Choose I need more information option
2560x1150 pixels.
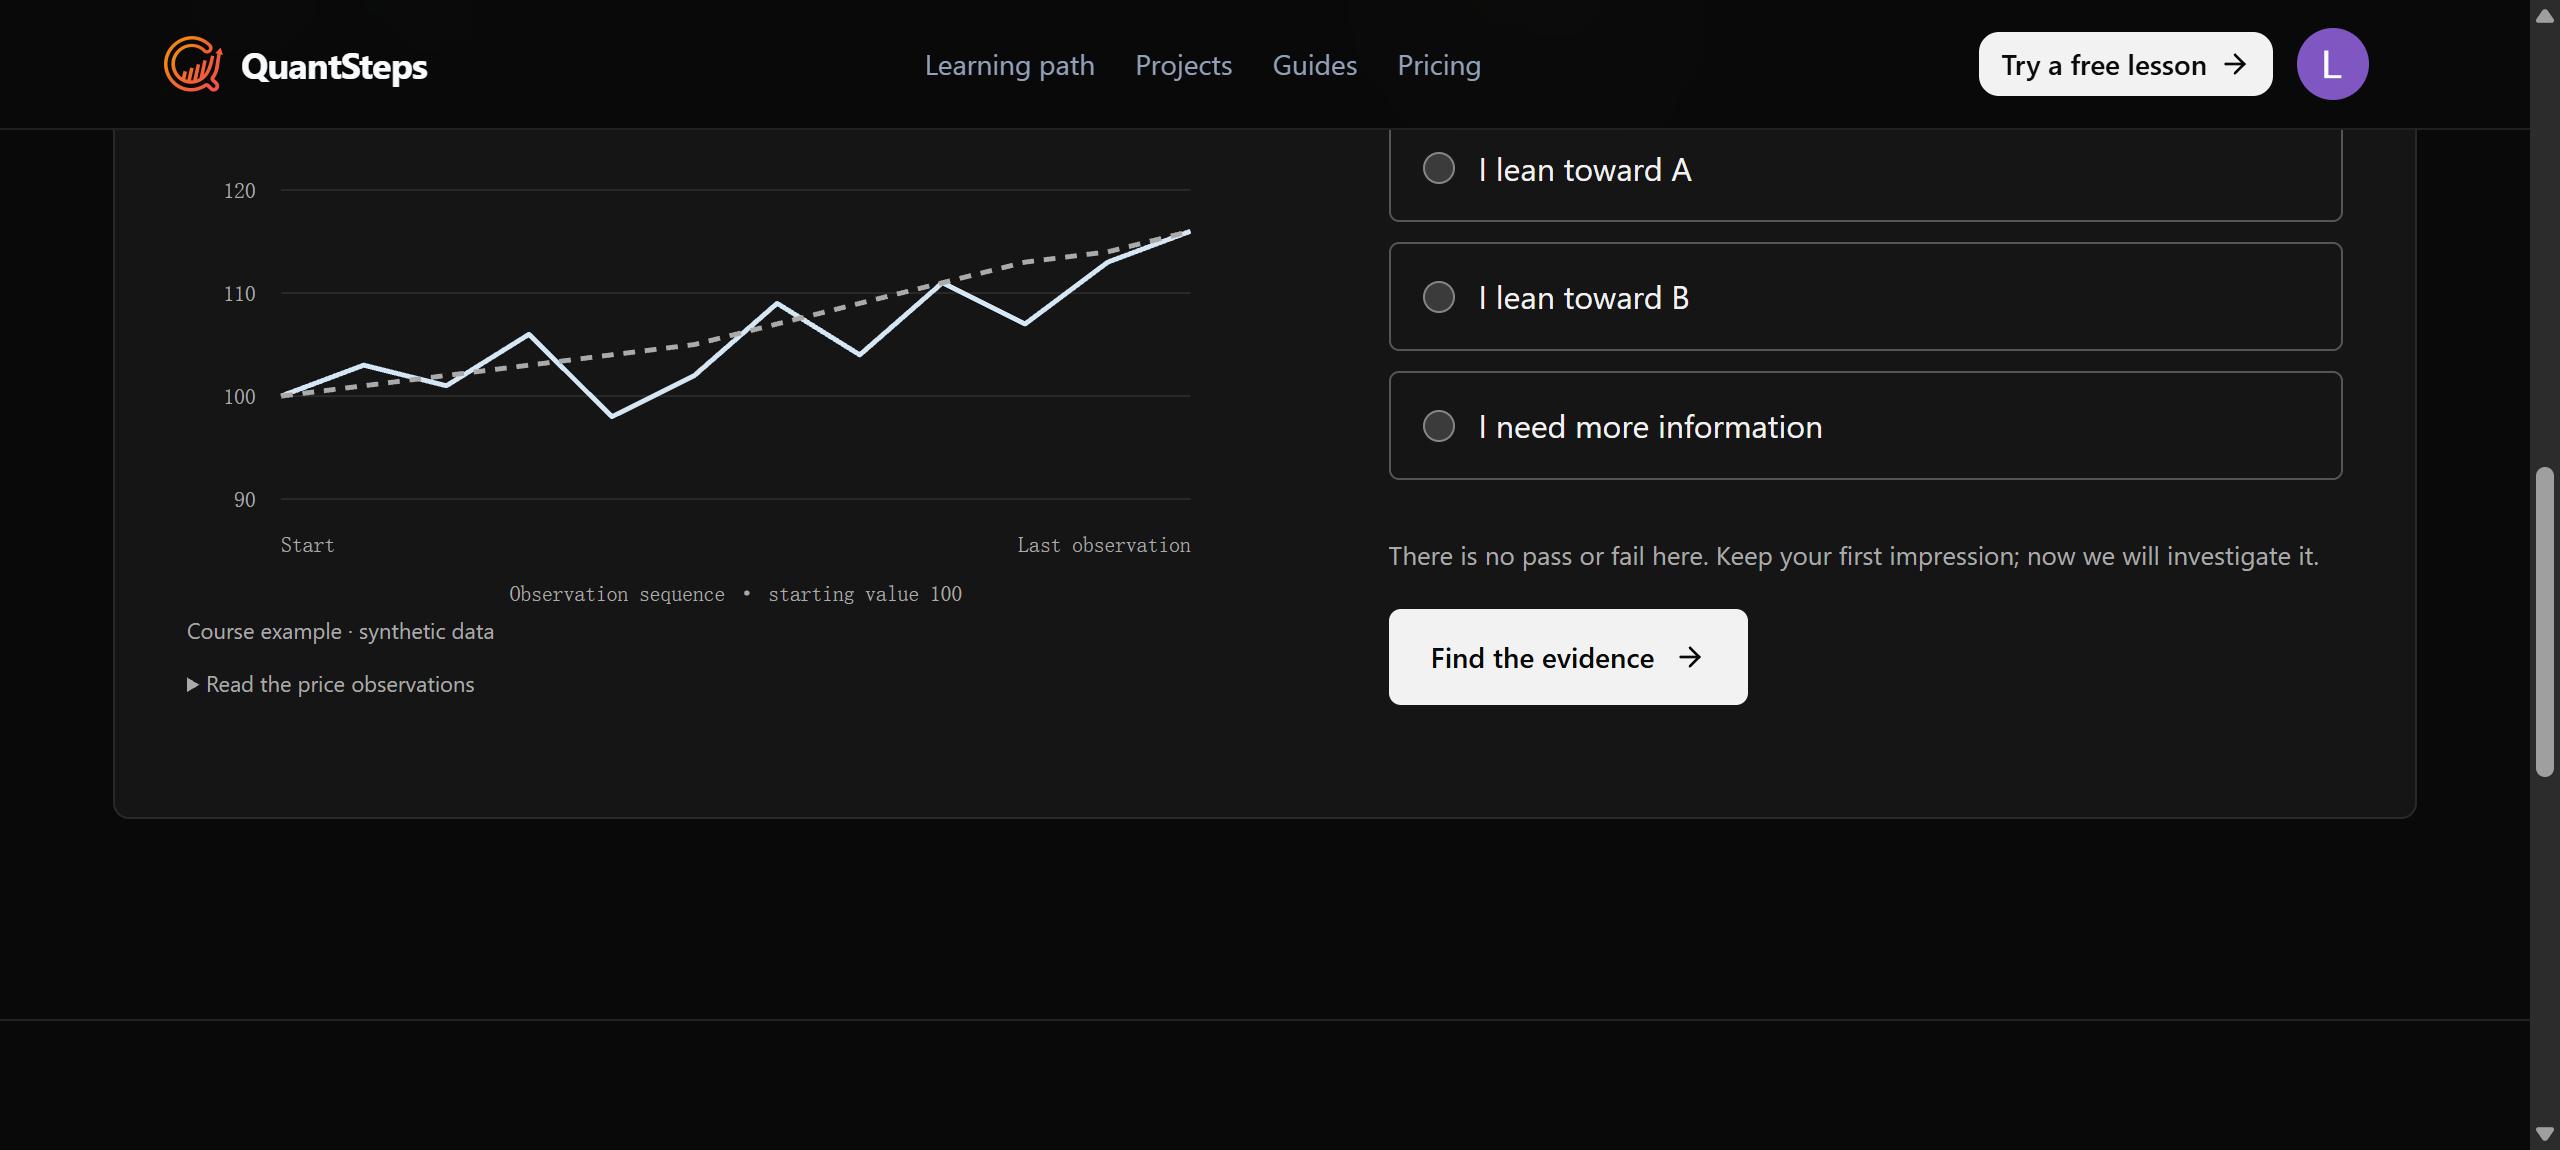click(x=1865, y=426)
